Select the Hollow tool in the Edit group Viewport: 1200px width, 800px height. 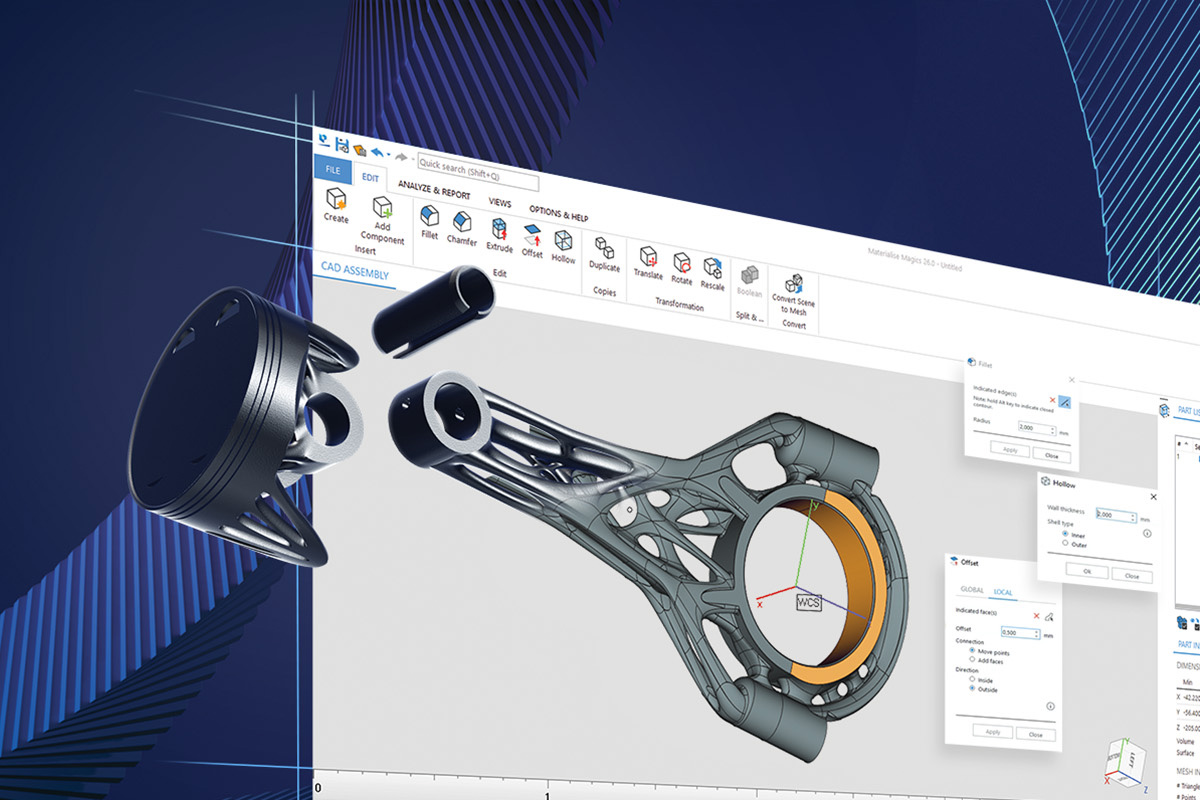click(563, 242)
